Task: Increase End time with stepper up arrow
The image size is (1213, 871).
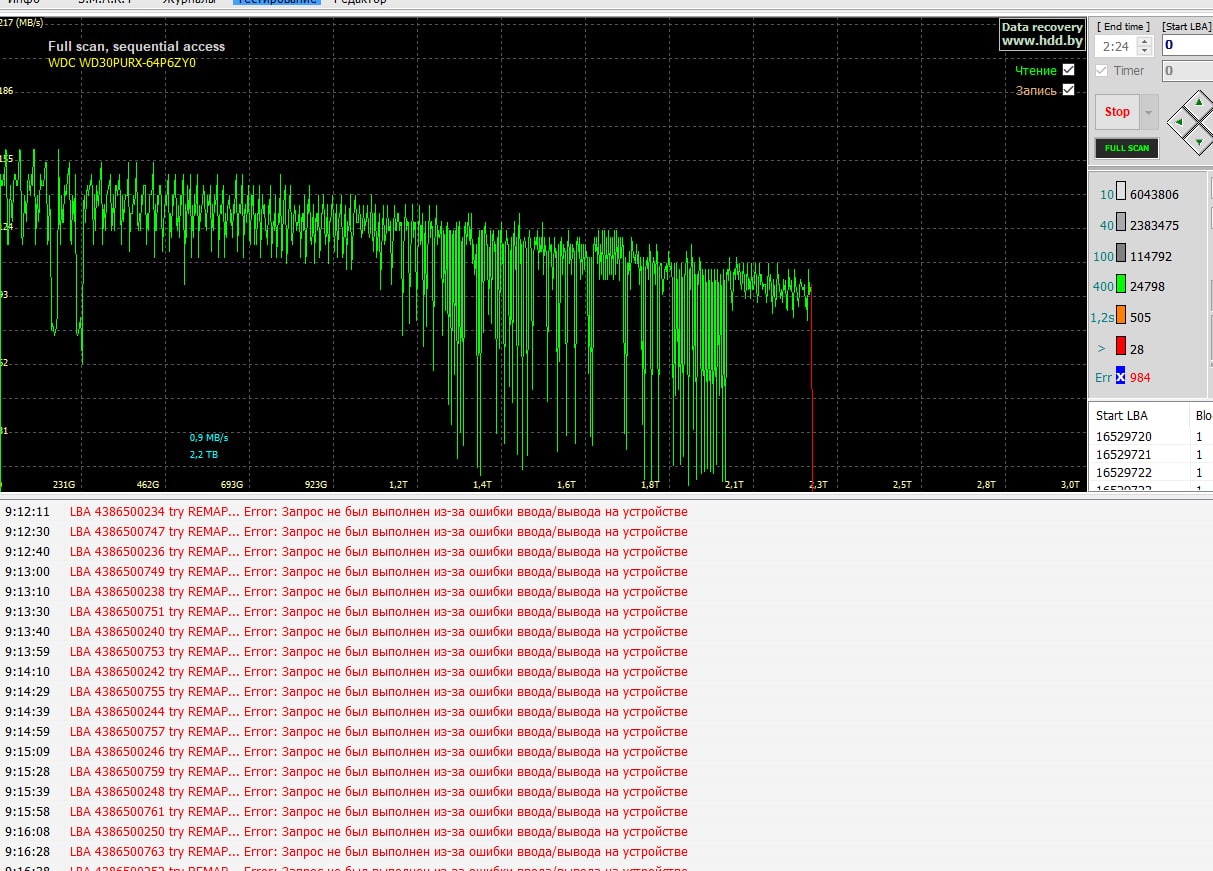Action: [x=1145, y=41]
